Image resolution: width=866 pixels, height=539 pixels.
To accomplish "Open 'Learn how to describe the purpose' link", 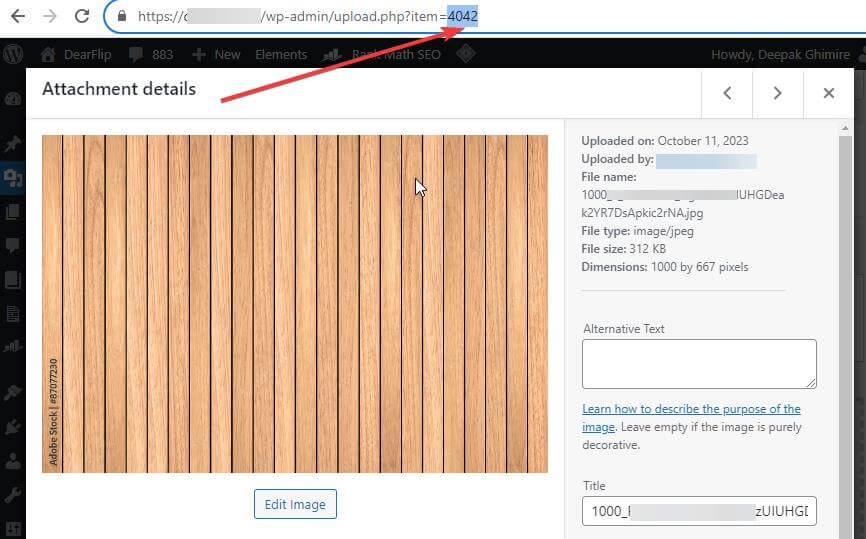I will [691, 409].
